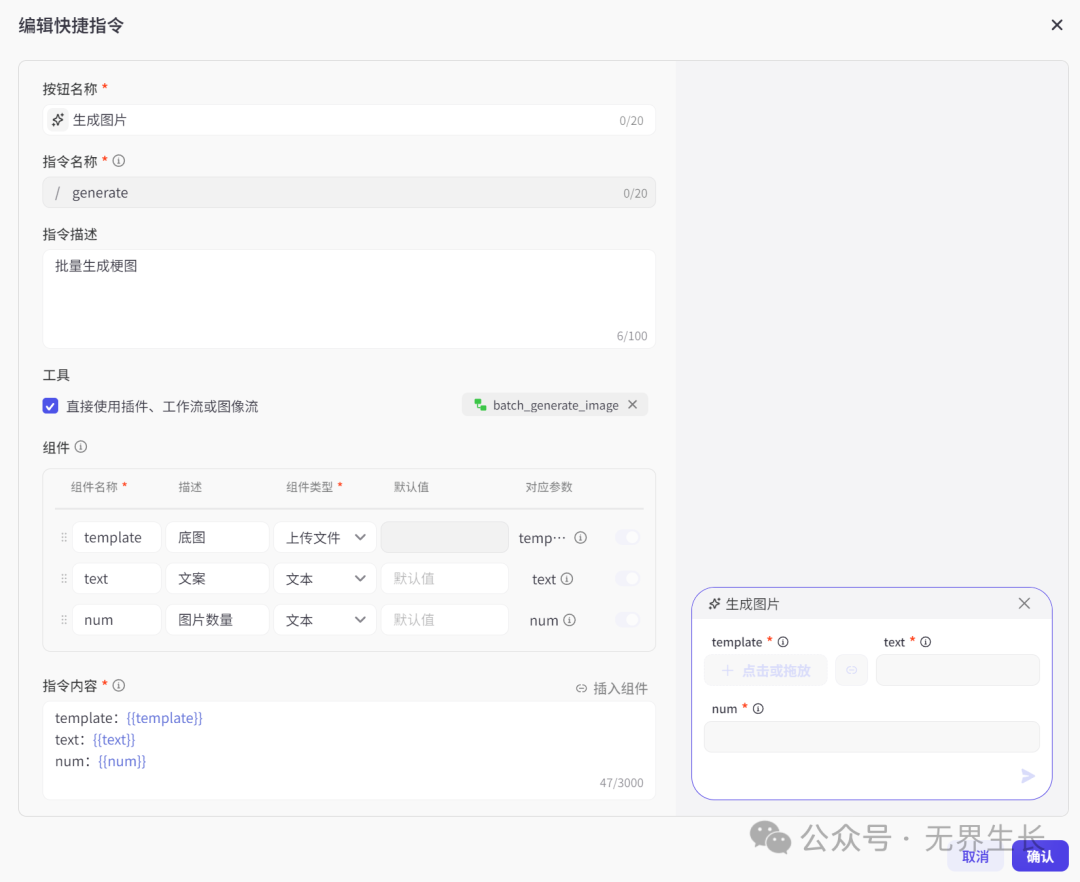Click the button icon picker beside 生成图片
This screenshot has width=1080, height=882.
[58, 120]
